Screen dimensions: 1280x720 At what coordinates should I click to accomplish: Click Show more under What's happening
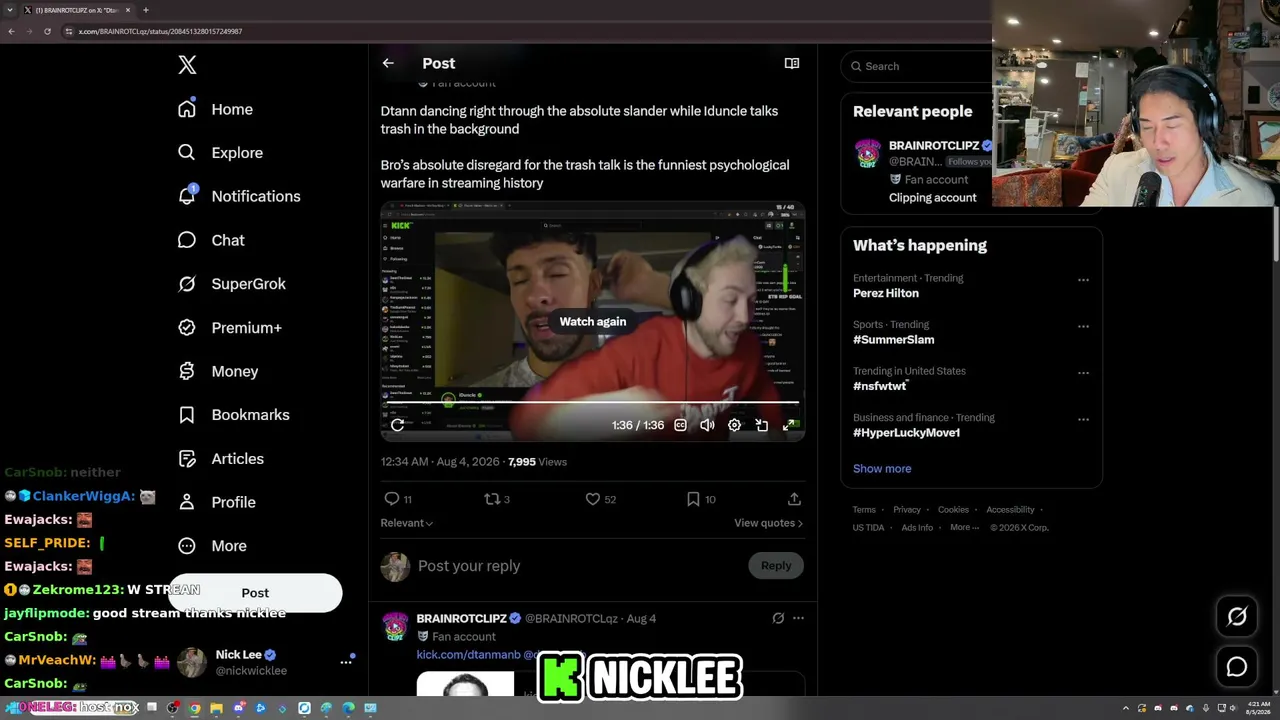click(x=882, y=468)
